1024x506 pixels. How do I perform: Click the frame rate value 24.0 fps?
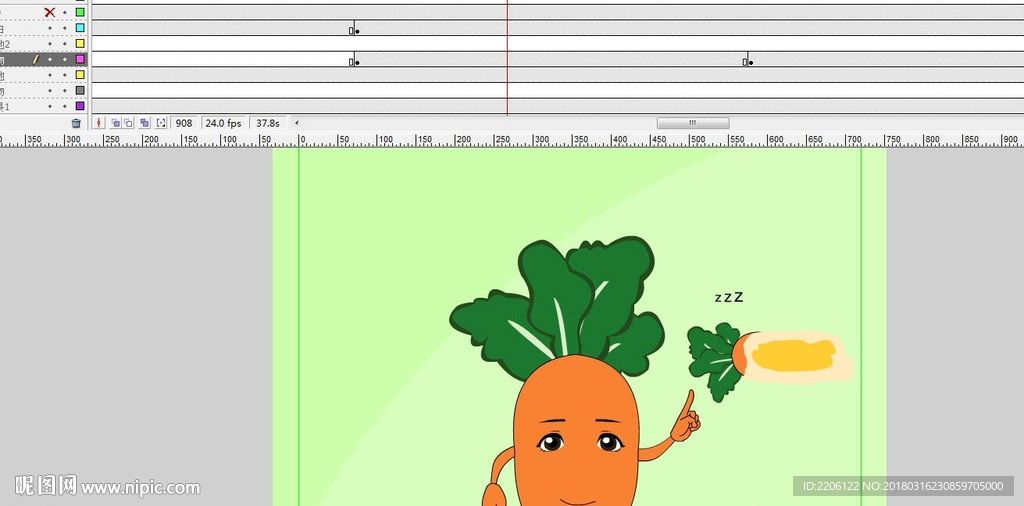pos(223,123)
